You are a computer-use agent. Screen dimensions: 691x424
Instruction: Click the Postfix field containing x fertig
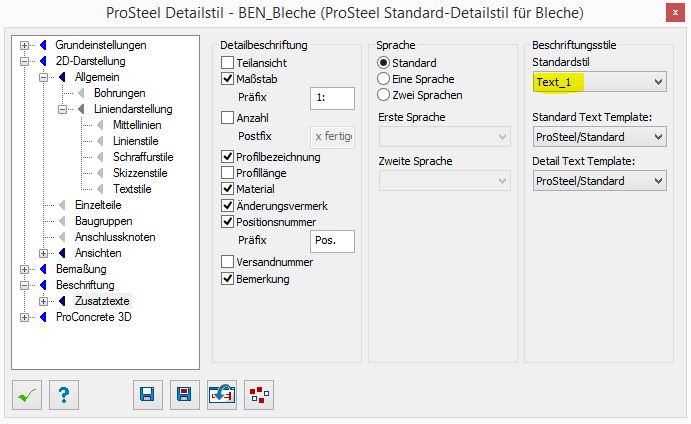(332, 137)
